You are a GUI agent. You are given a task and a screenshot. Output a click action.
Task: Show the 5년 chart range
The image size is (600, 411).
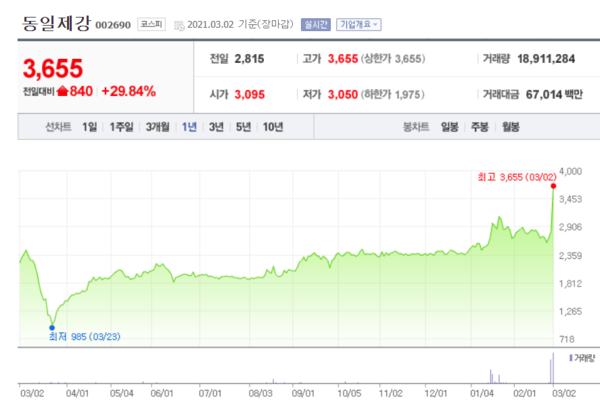(x=243, y=127)
